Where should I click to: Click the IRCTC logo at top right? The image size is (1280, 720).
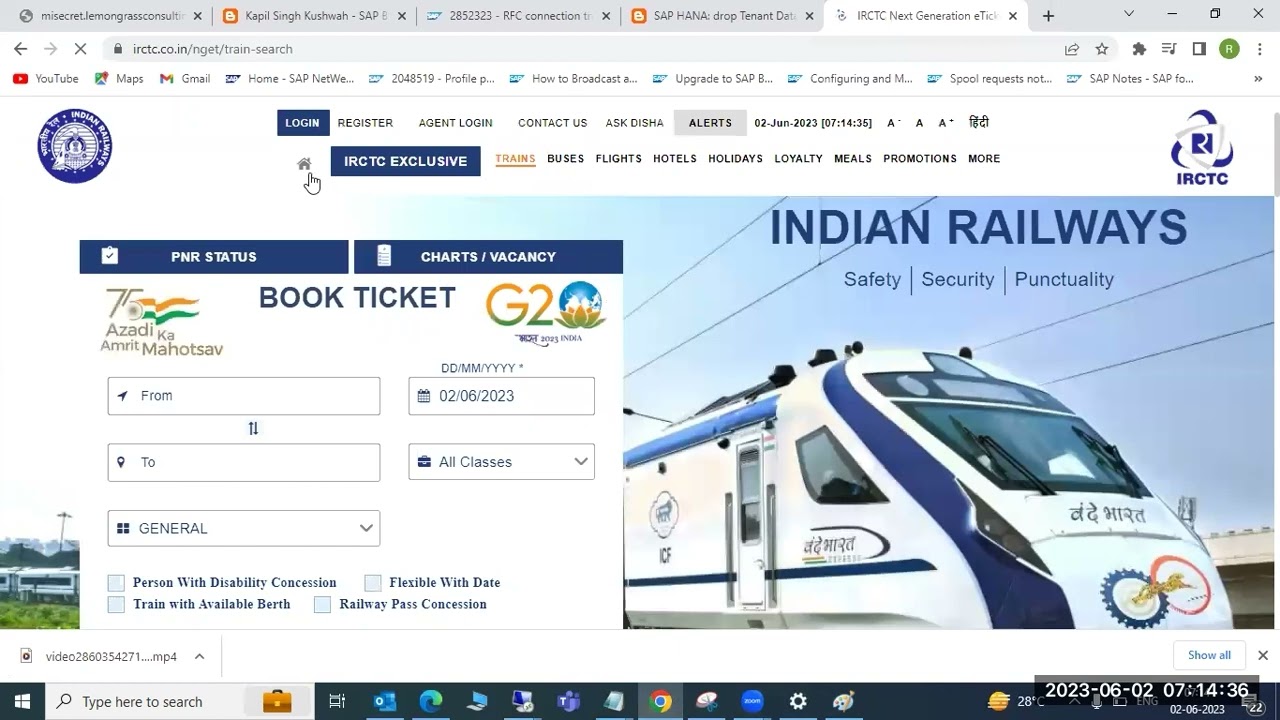click(x=1201, y=147)
